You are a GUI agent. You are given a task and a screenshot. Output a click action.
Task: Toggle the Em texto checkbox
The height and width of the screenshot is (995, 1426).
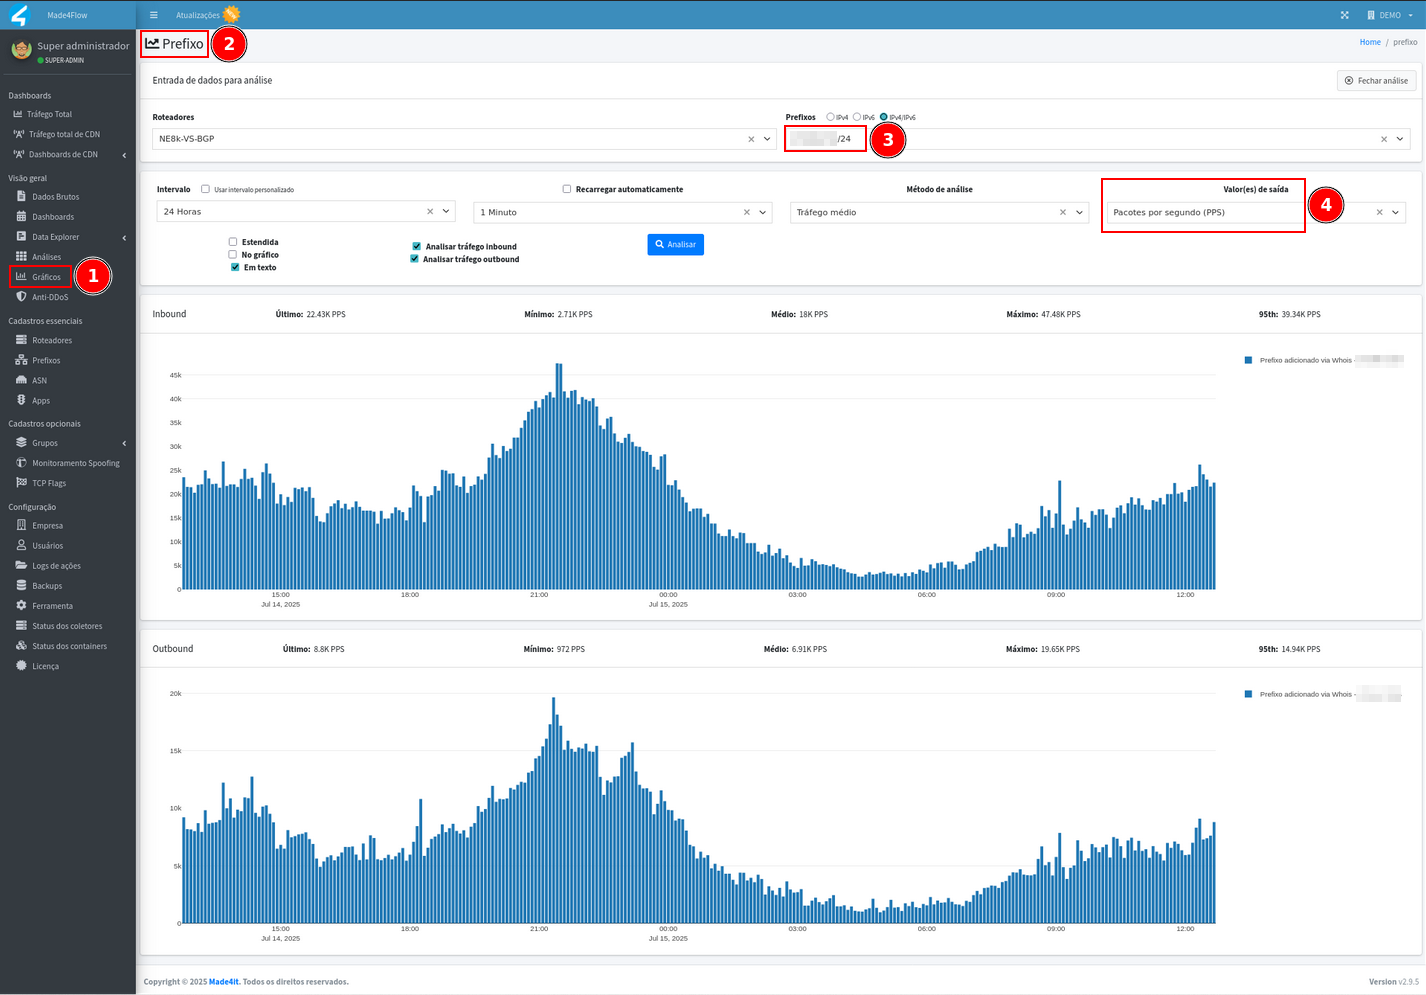[x=235, y=267]
